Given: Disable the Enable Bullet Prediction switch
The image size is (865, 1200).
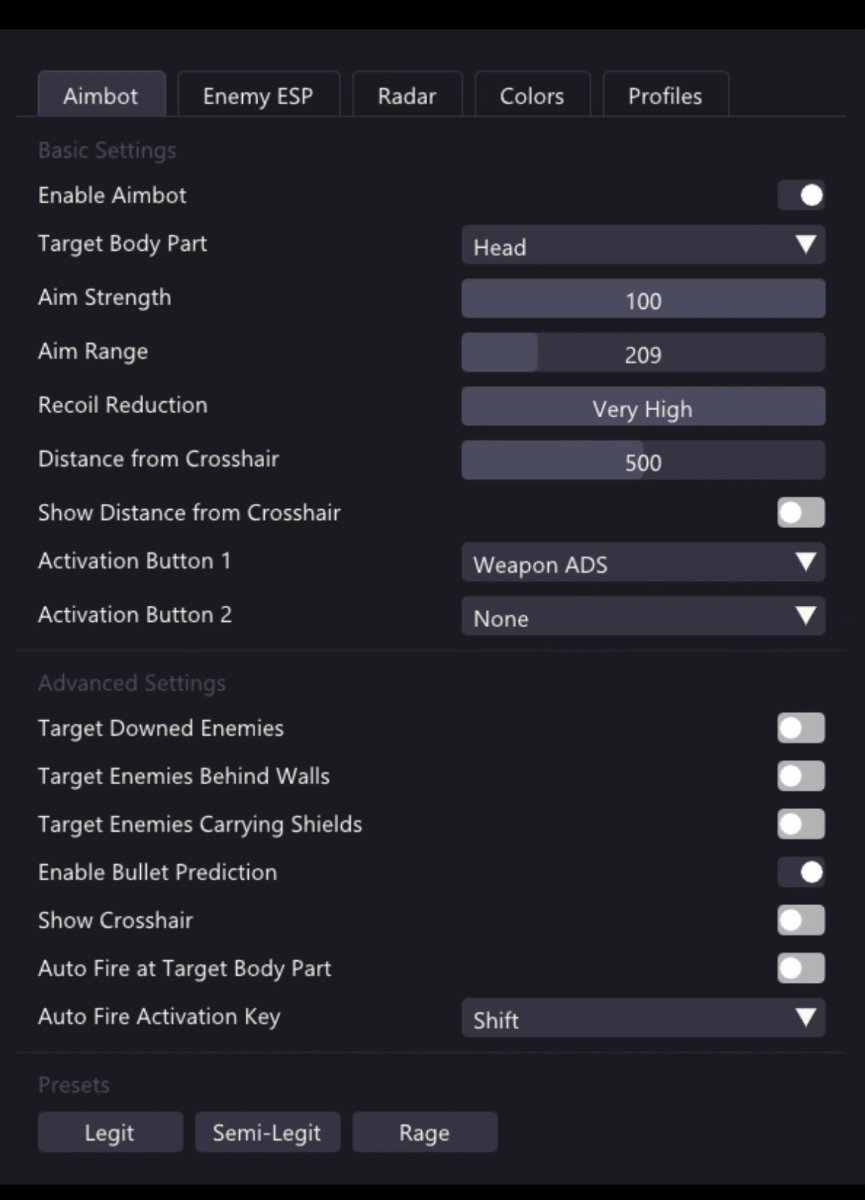Looking at the screenshot, I should pos(801,873).
